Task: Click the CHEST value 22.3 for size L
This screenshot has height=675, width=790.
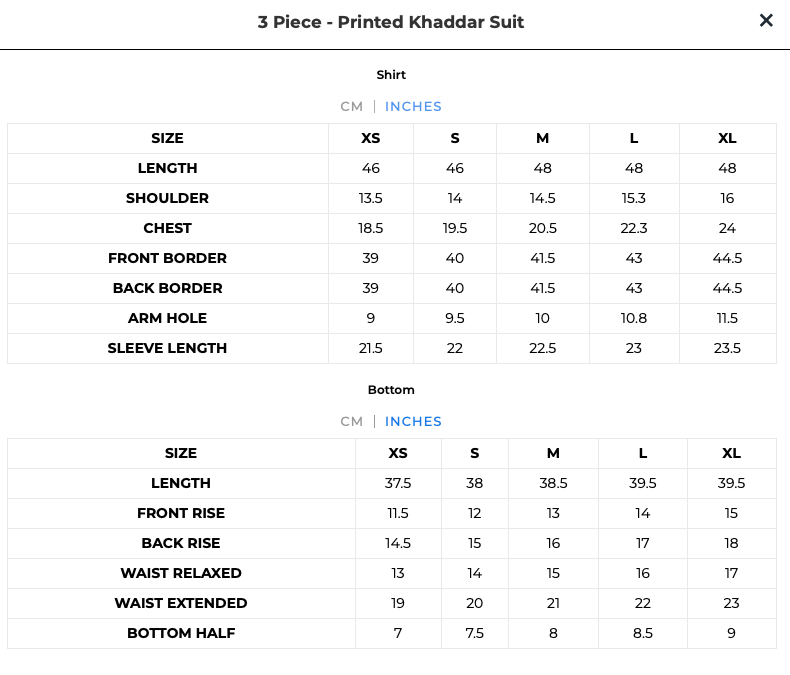Action: [634, 228]
